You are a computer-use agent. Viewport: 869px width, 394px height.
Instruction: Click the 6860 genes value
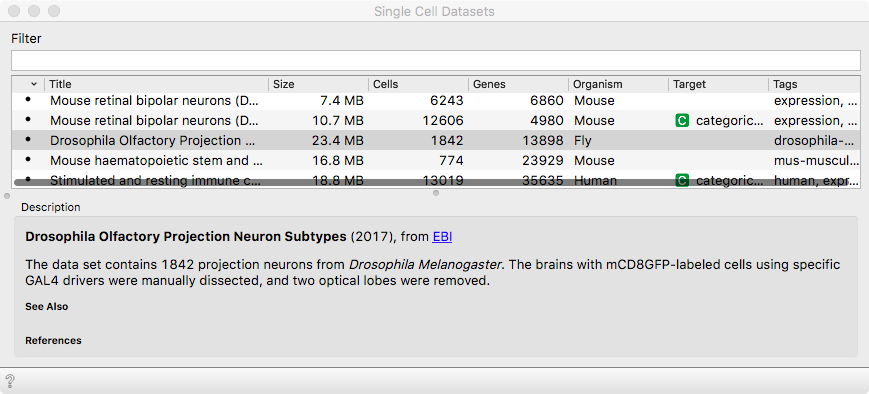tap(546, 100)
